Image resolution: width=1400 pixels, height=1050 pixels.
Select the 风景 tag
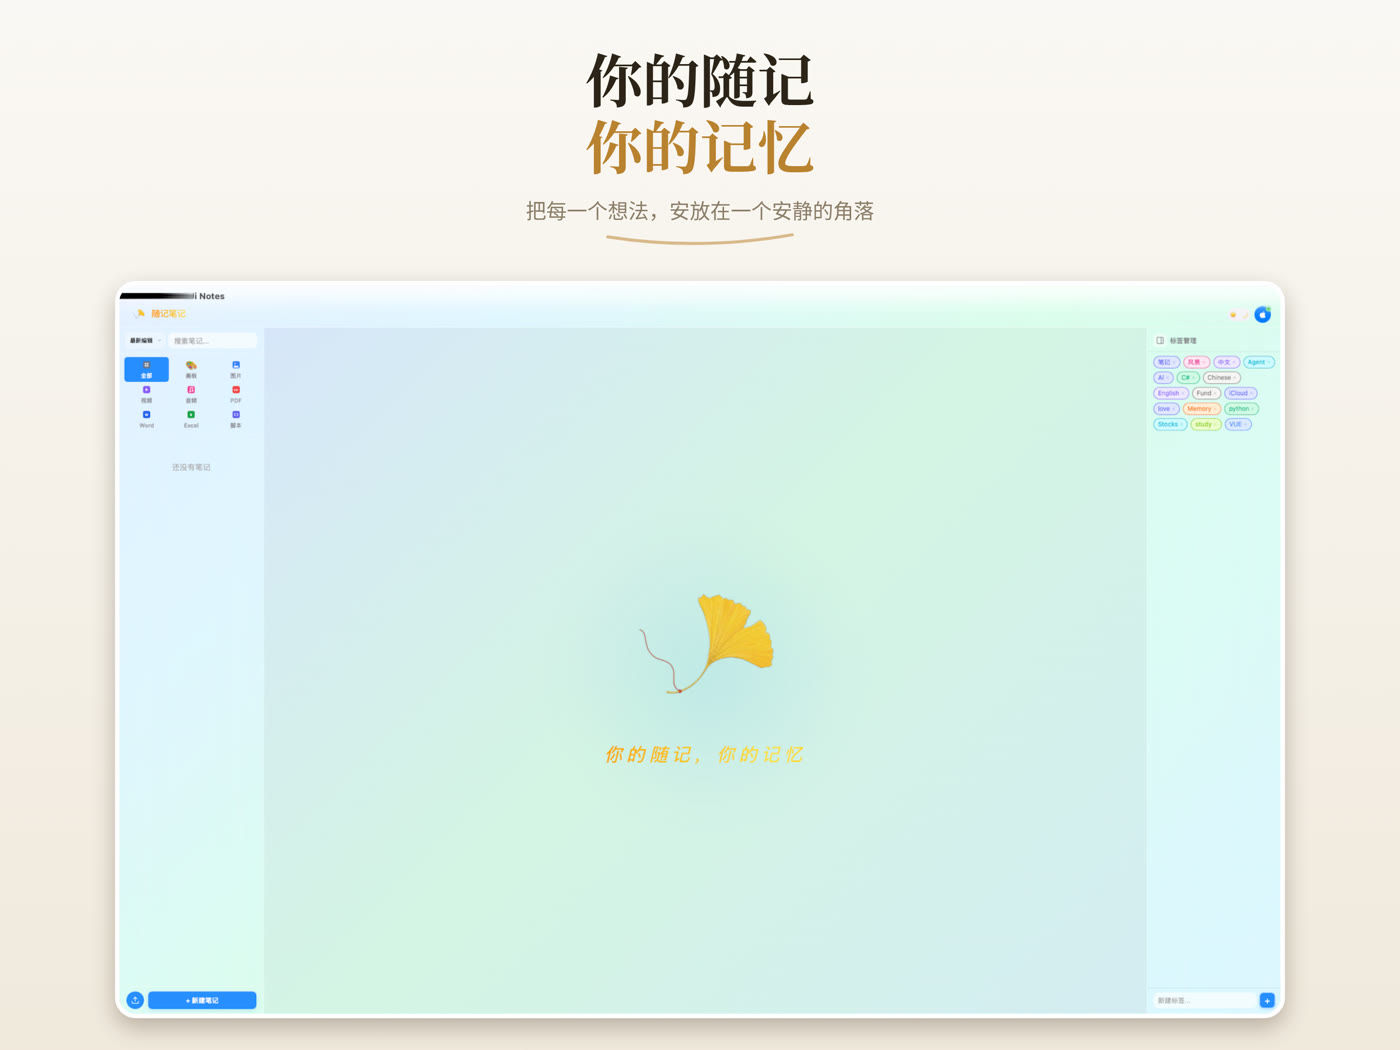pos(1197,362)
